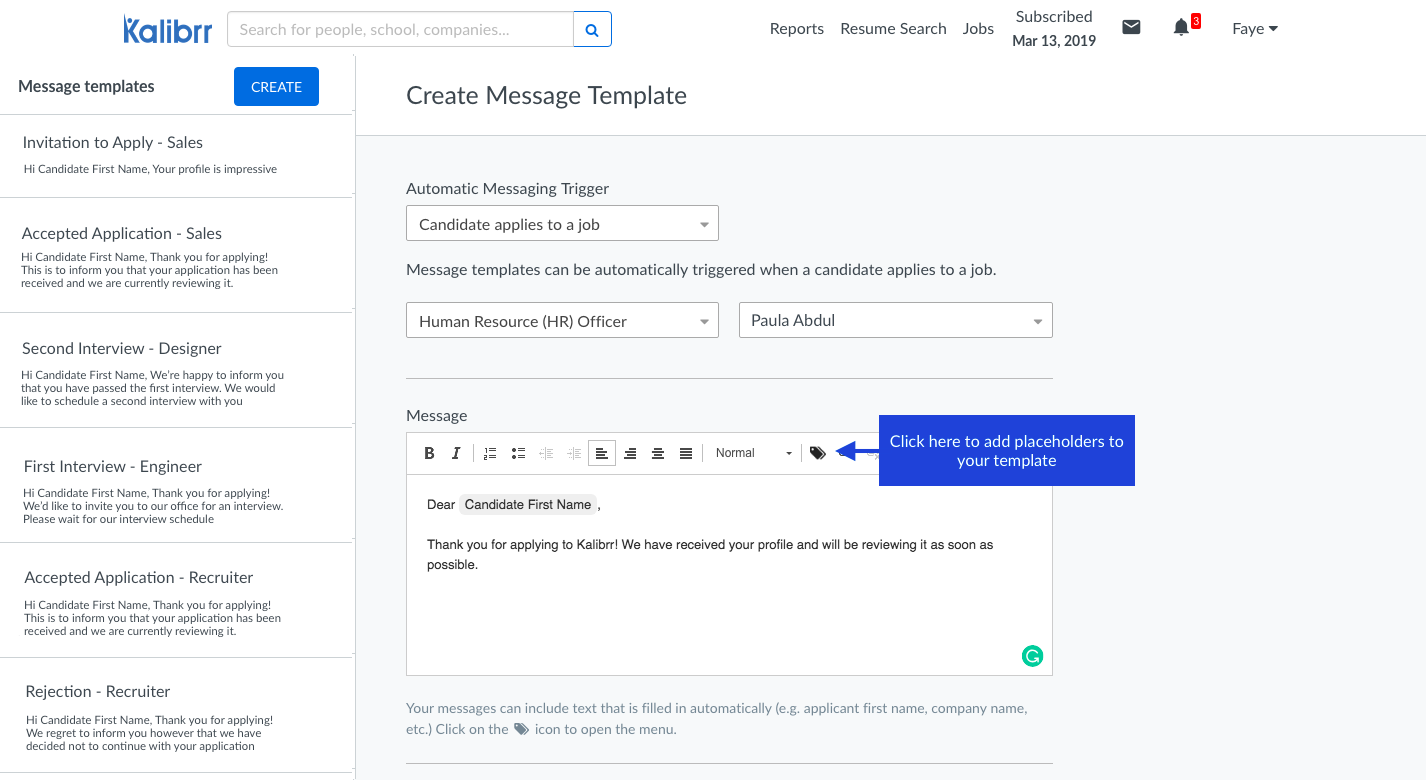The height and width of the screenshot is (780, 1426).
Task: Open the Normal text style dropdown
Action: (753, 453)
